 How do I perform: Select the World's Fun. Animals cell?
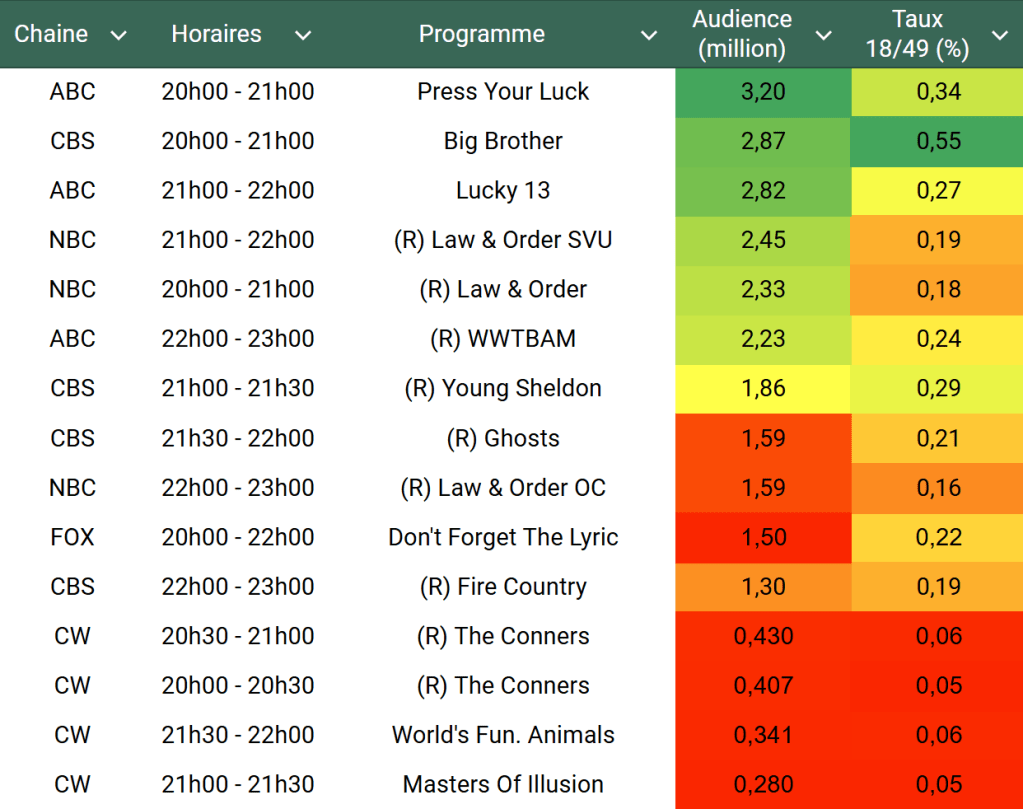pyautogui.click(x=503, y=735)
